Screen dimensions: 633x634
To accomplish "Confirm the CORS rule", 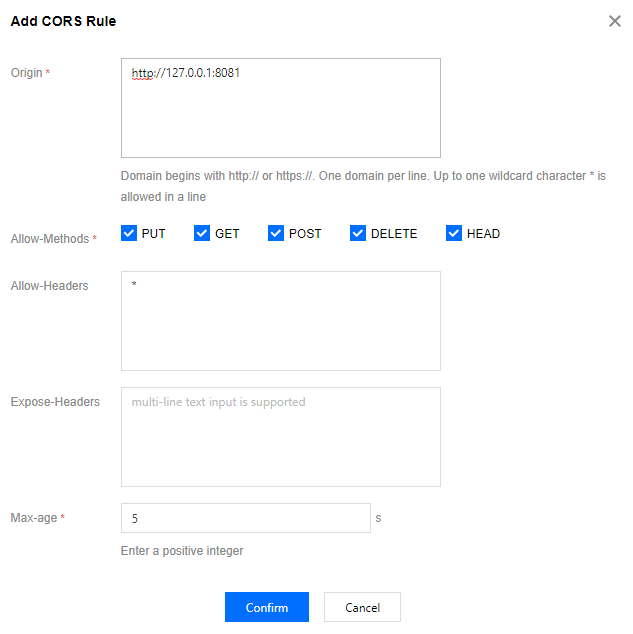I will click(267, 607).
